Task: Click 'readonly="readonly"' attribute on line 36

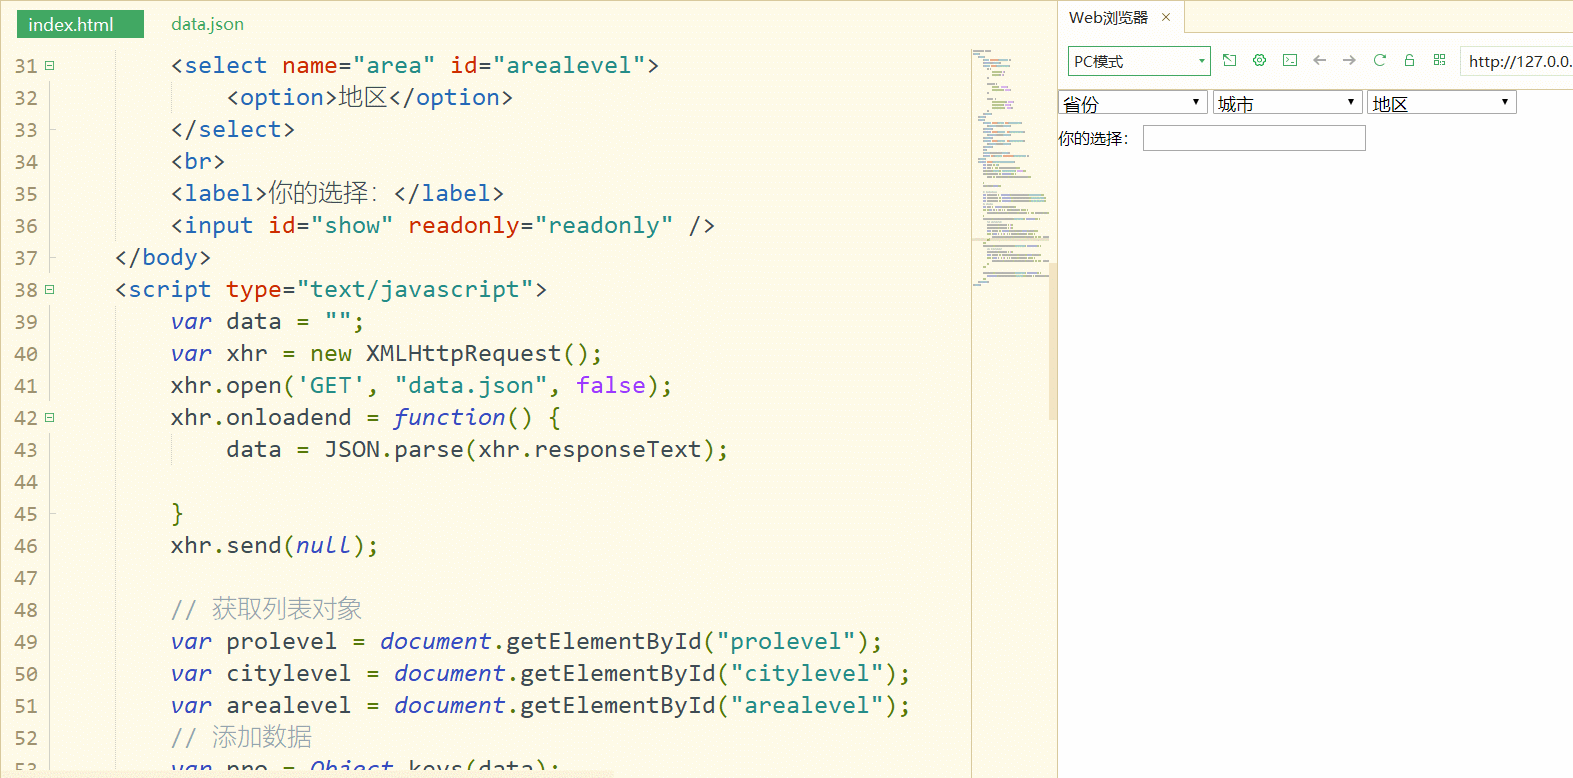Action: (540, 225)
